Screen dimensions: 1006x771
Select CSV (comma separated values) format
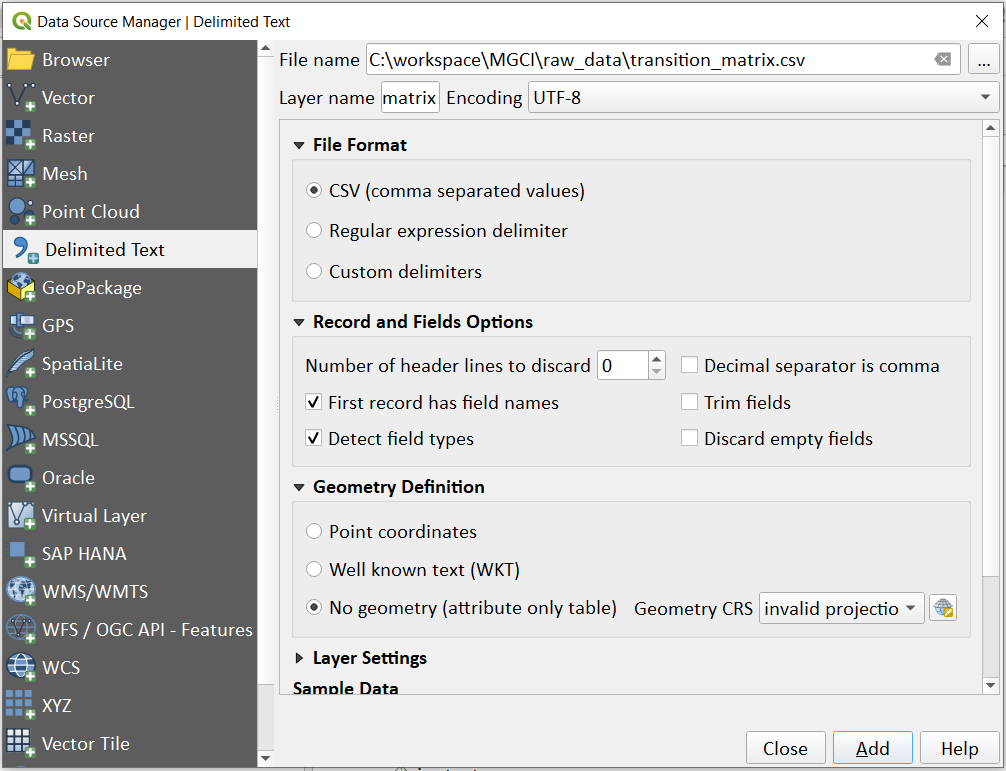point(314,191)
